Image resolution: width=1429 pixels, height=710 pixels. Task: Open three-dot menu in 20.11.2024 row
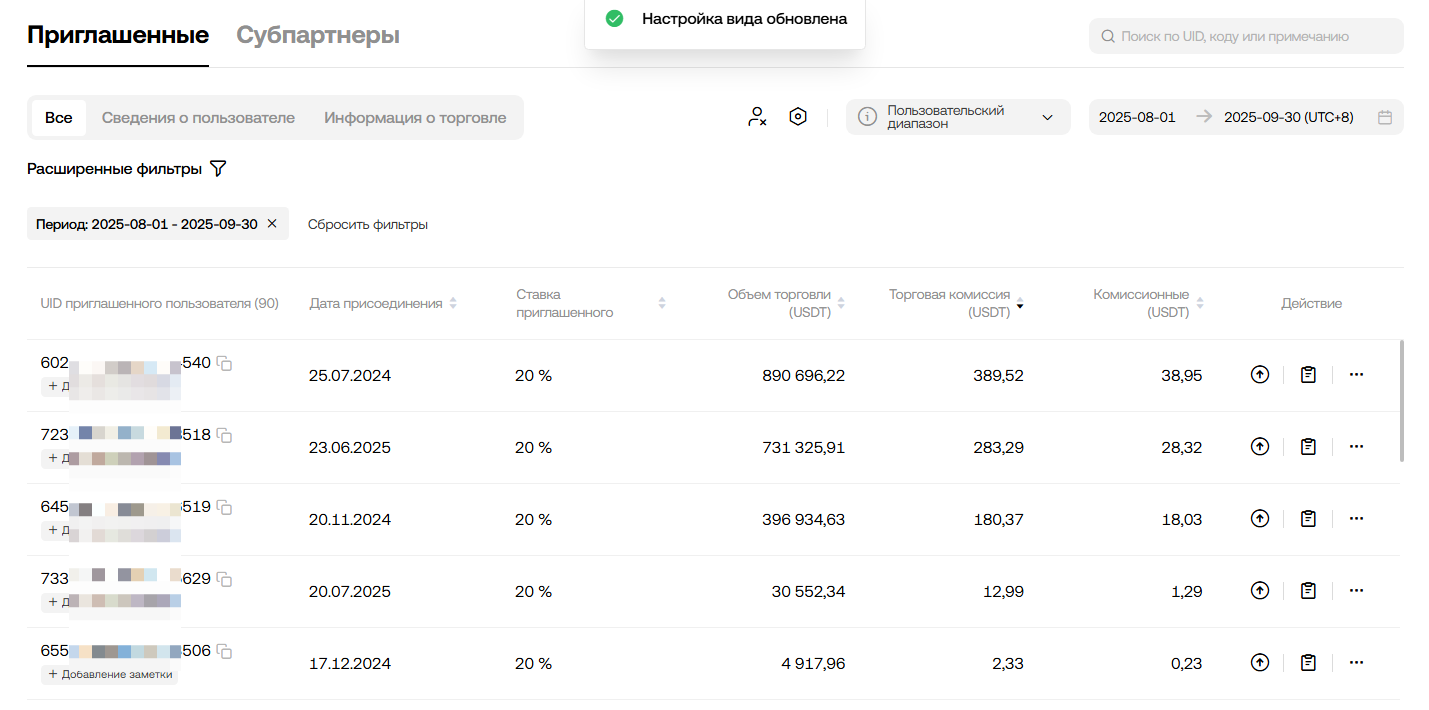coord(1356,519)
